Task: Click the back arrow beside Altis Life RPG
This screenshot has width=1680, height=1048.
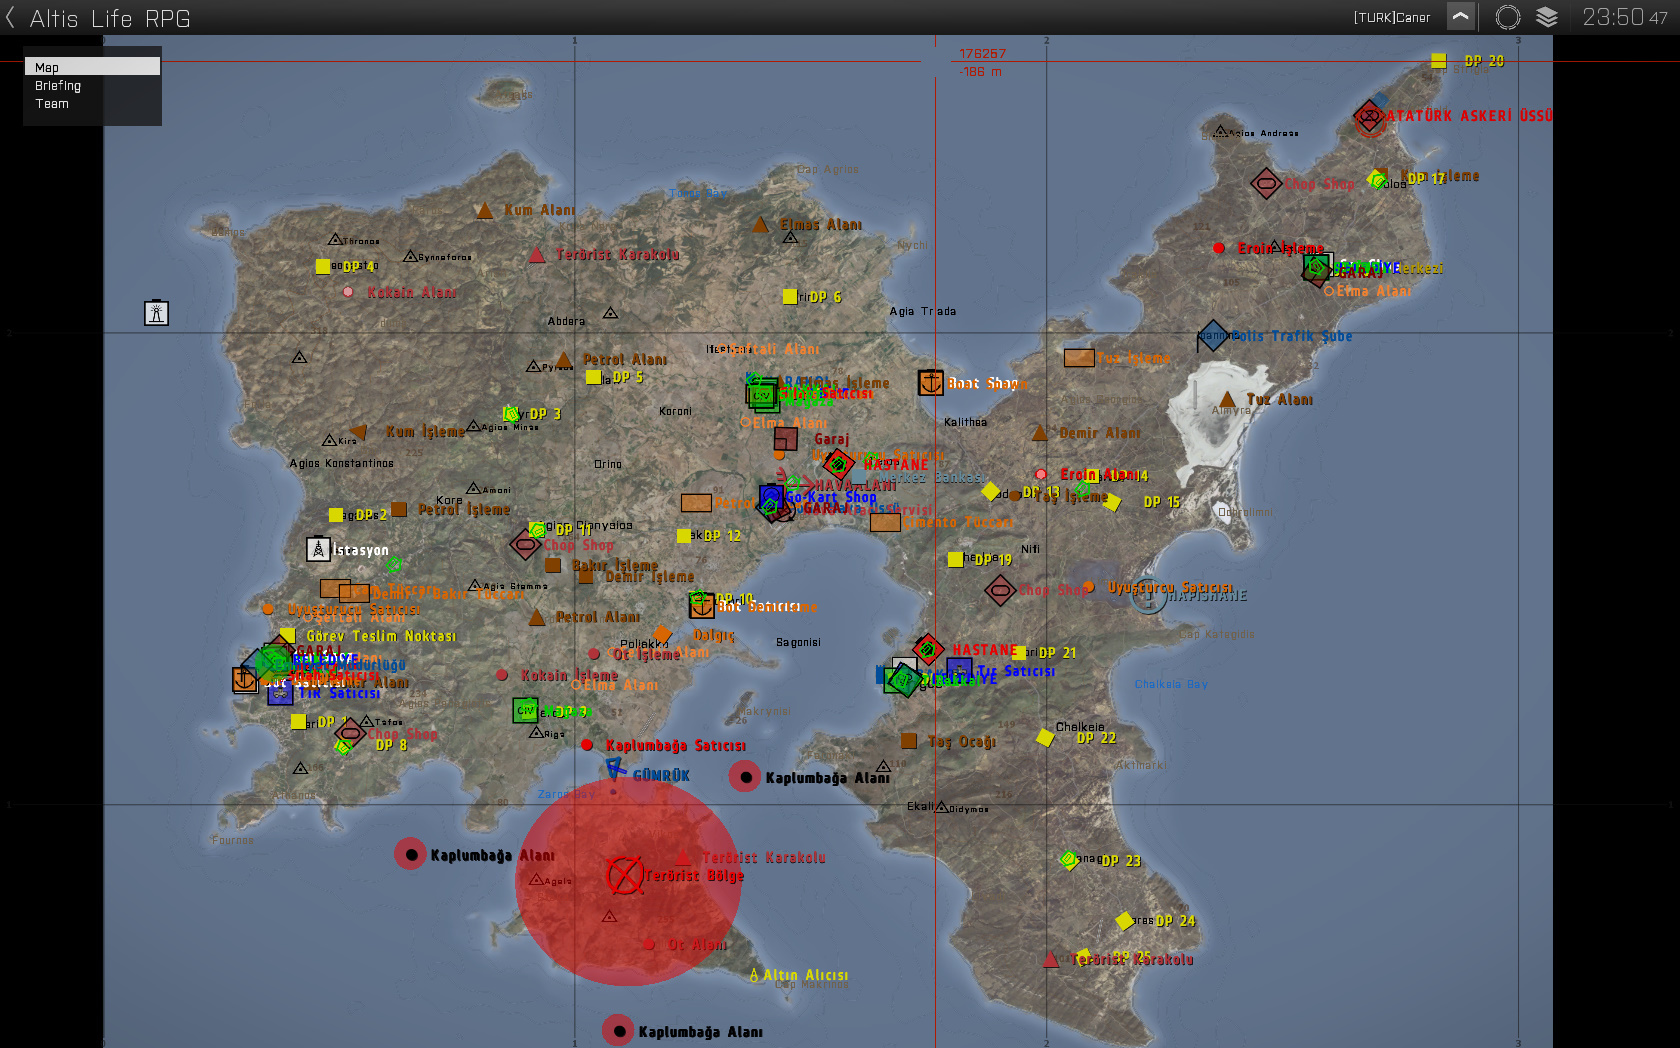Action: (x=10, y=18)
